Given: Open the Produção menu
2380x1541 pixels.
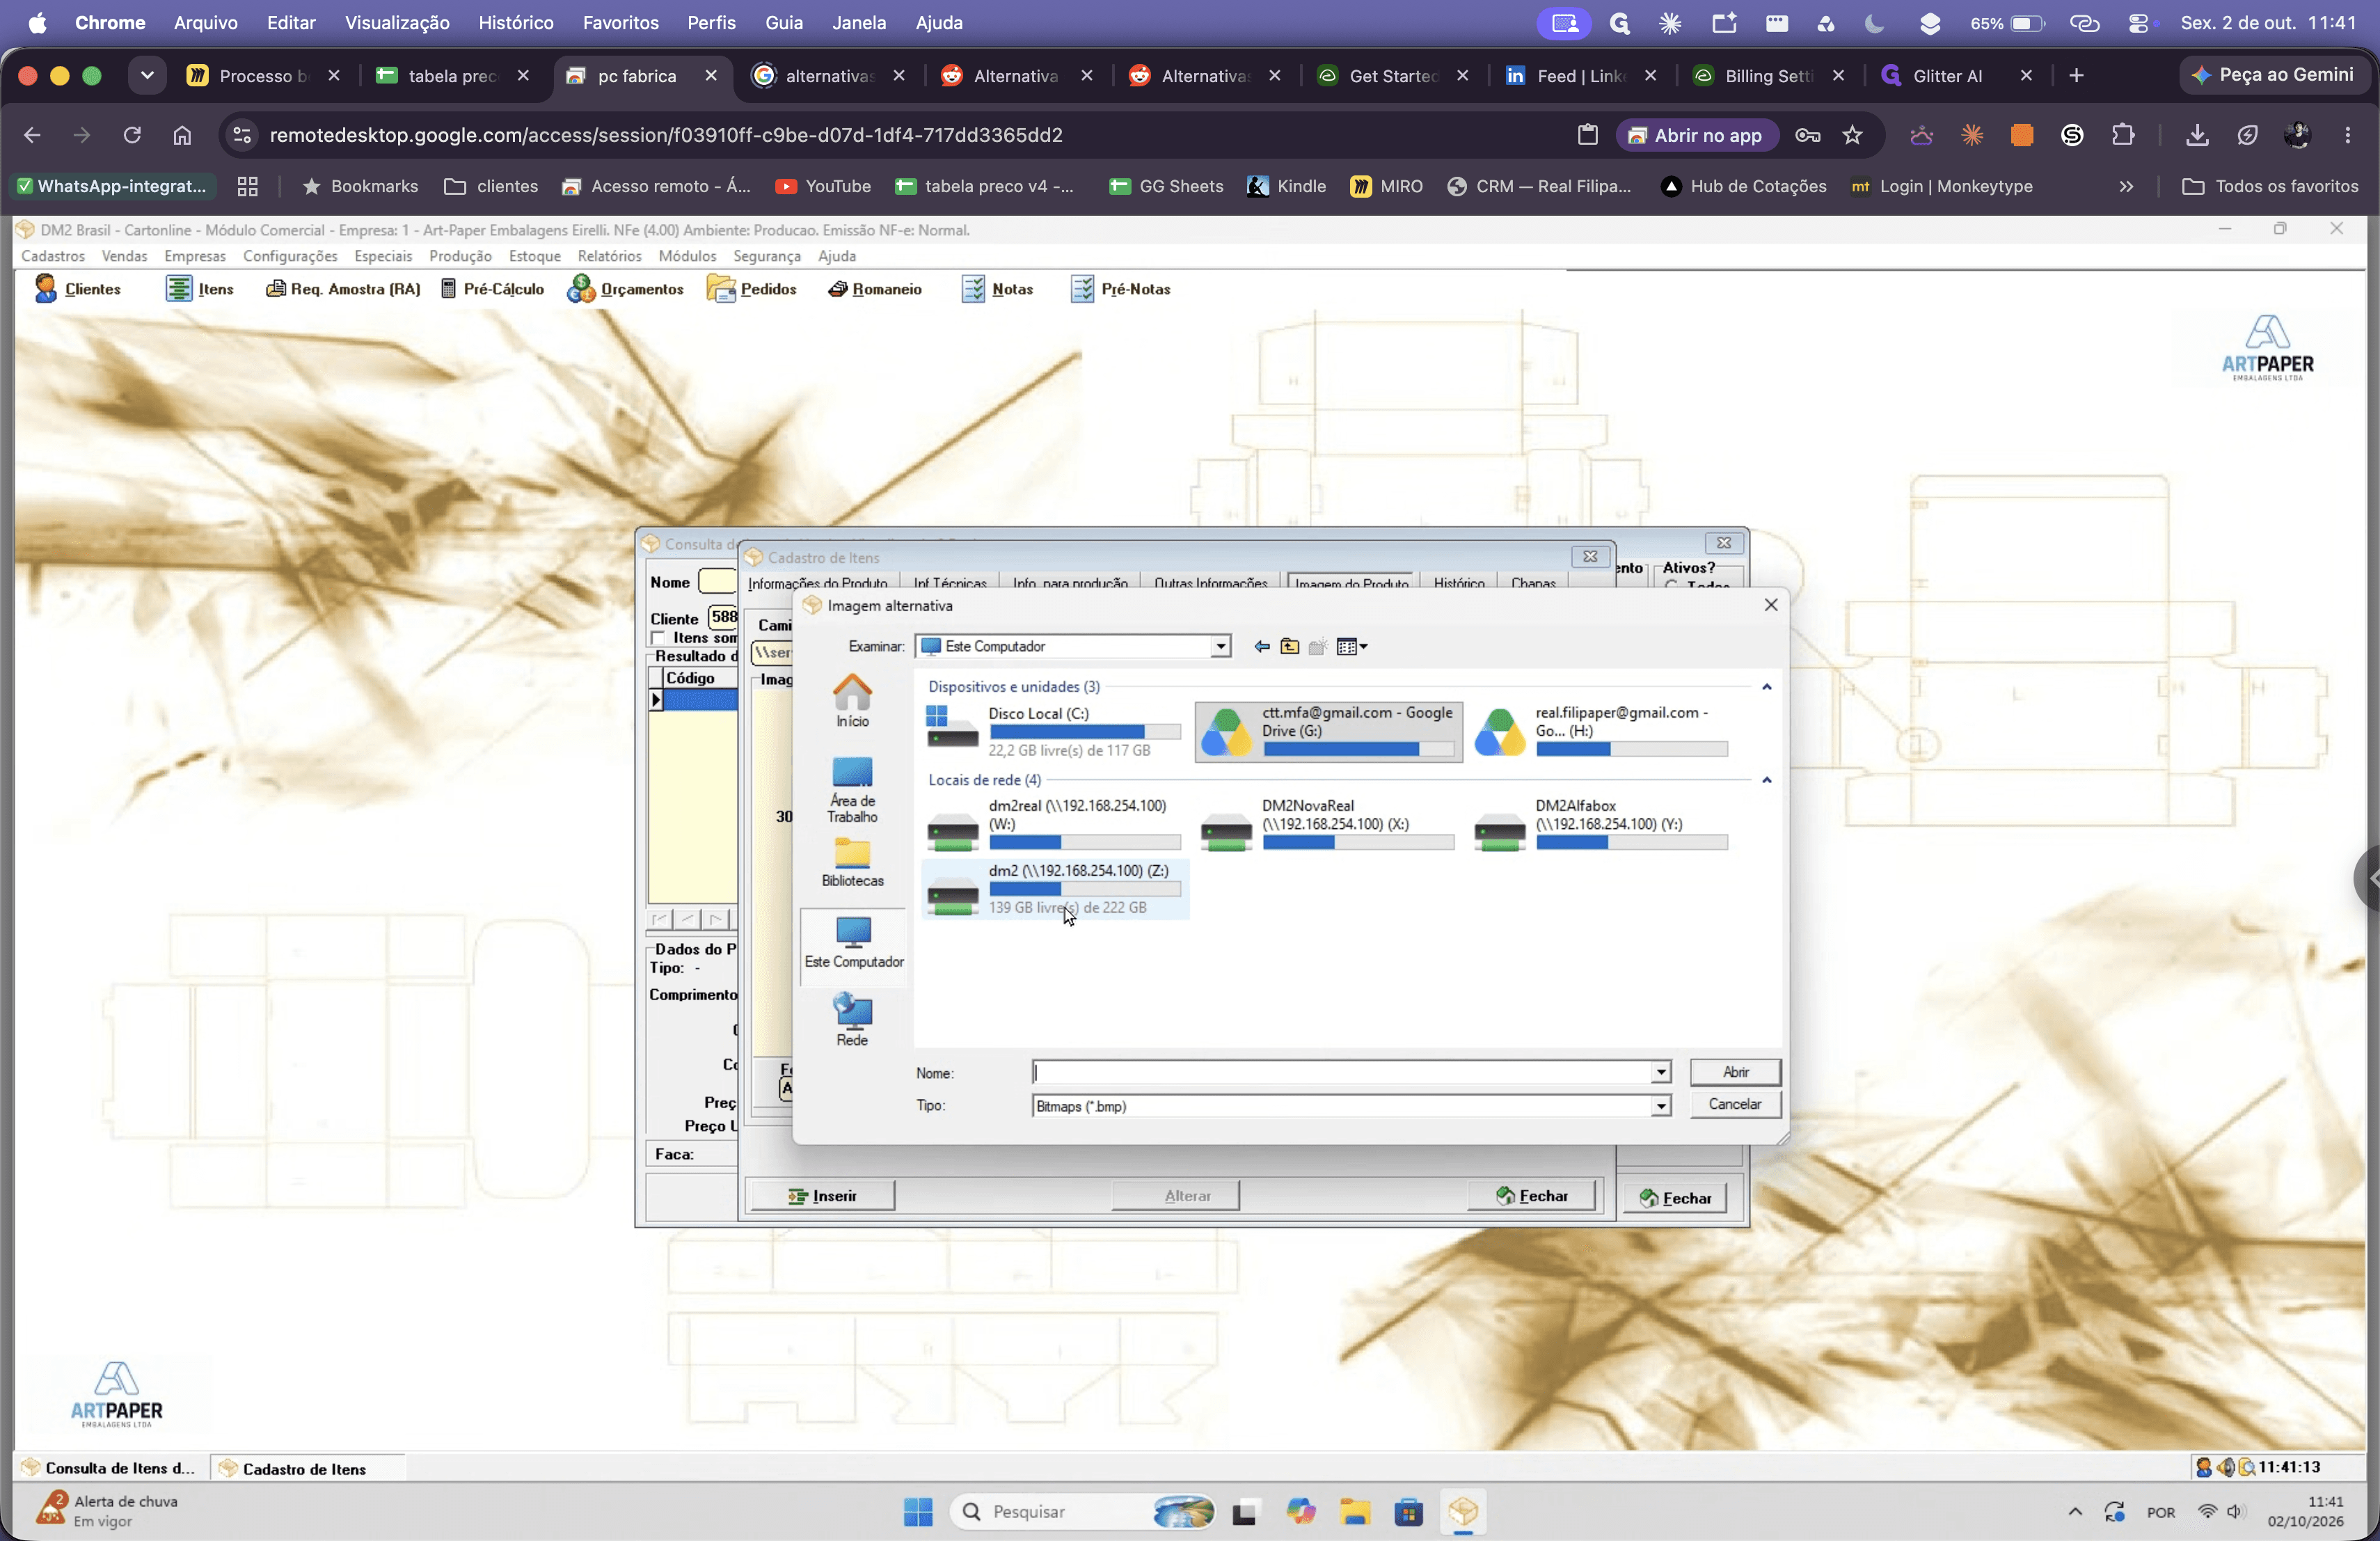Looking at the screenshot, I should click(460, 256).
